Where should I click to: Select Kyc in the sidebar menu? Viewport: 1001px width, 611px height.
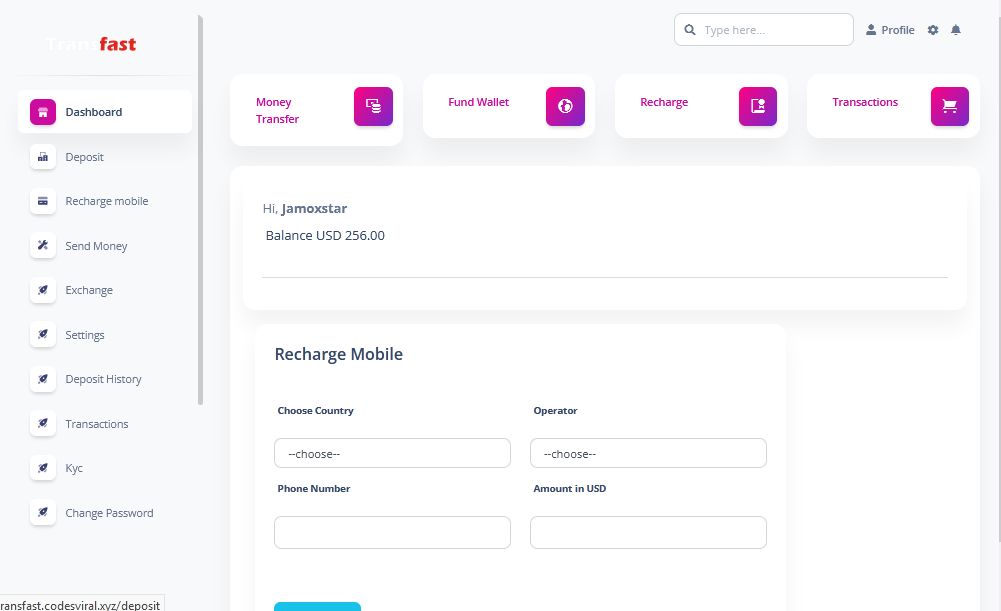[x=74, y=468]
